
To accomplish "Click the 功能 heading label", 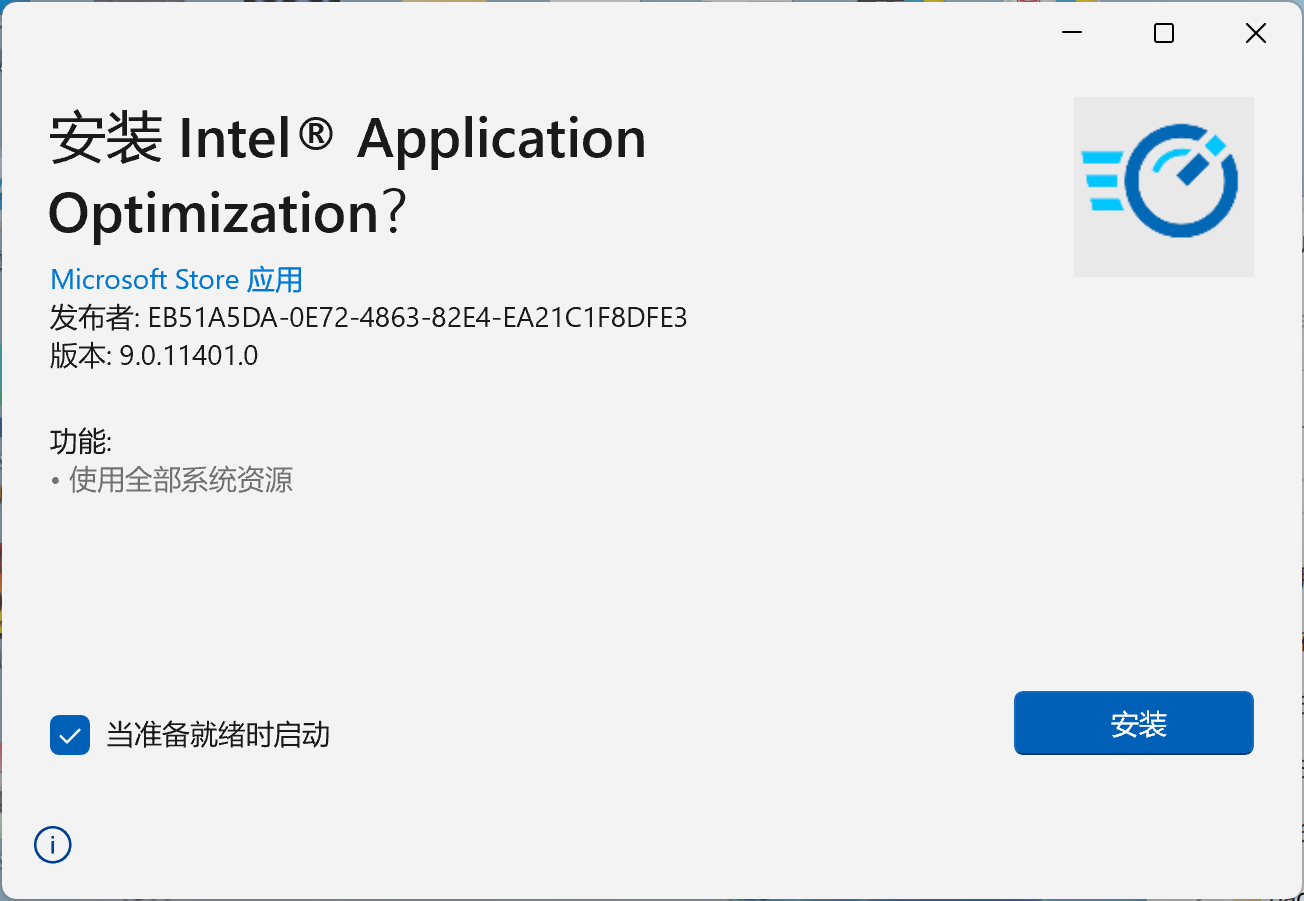I will coord(81,442).
